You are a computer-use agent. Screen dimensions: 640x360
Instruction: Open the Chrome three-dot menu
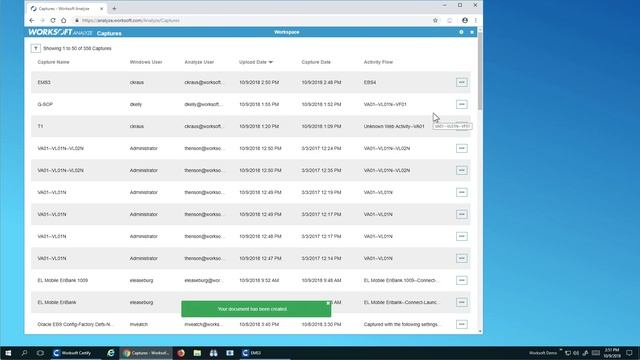(x=476, y=20)
